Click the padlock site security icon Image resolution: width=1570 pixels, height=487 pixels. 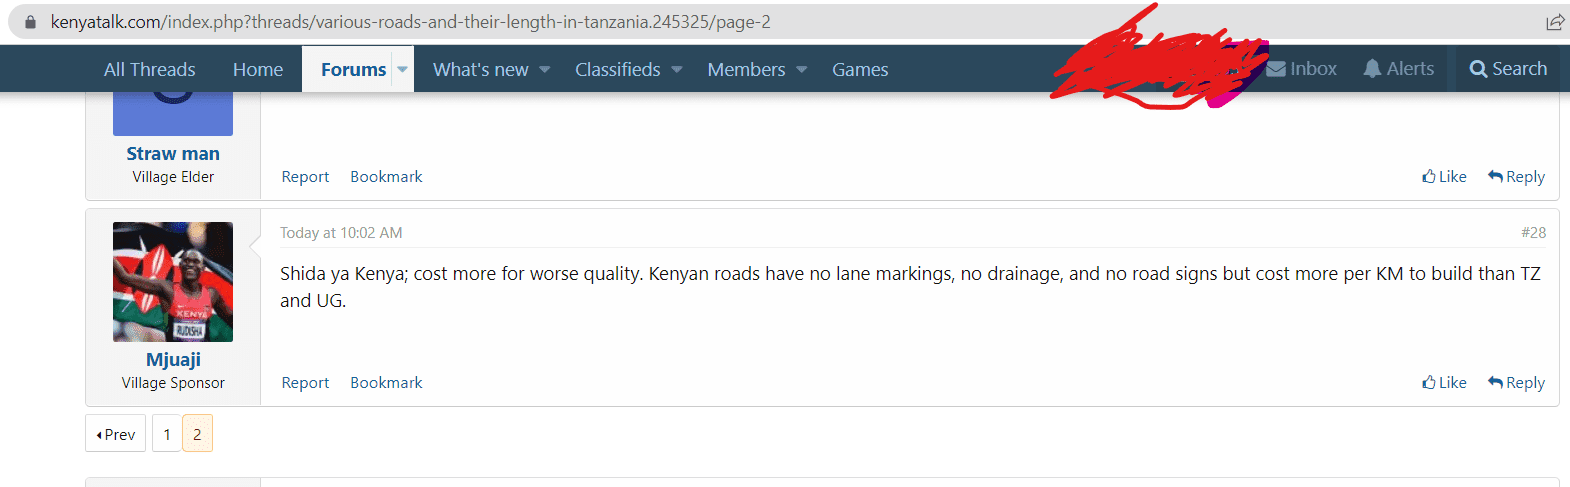30,22
